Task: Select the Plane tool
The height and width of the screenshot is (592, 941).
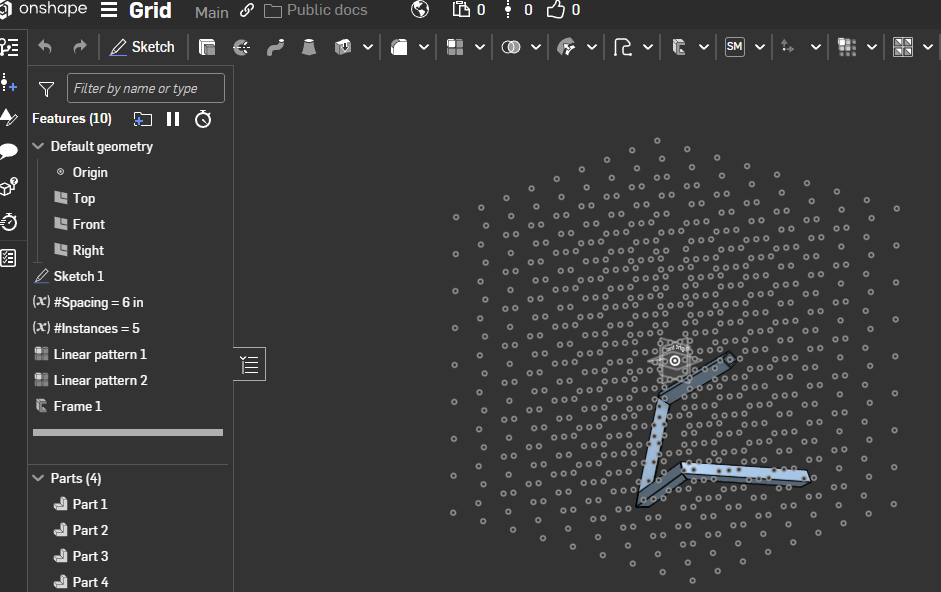Action: [x=566, y=47]
